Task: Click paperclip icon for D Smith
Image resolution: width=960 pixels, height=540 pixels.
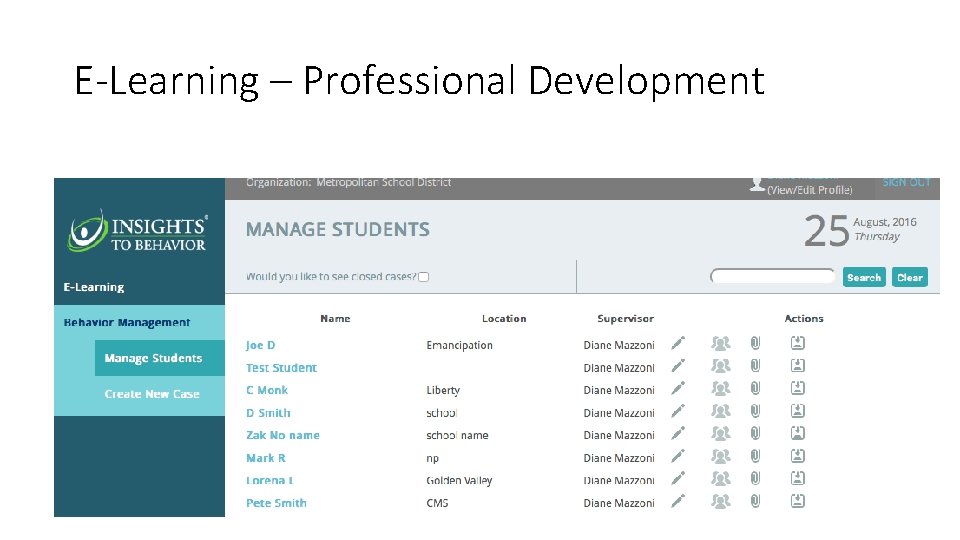Action: [756, 411]
